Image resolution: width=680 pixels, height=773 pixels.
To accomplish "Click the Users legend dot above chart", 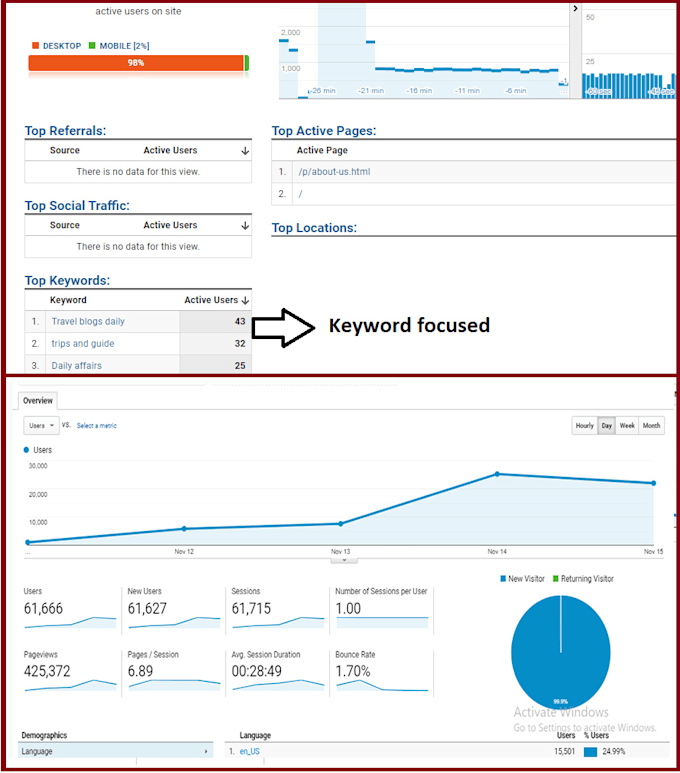I will [x=26, y=450].
